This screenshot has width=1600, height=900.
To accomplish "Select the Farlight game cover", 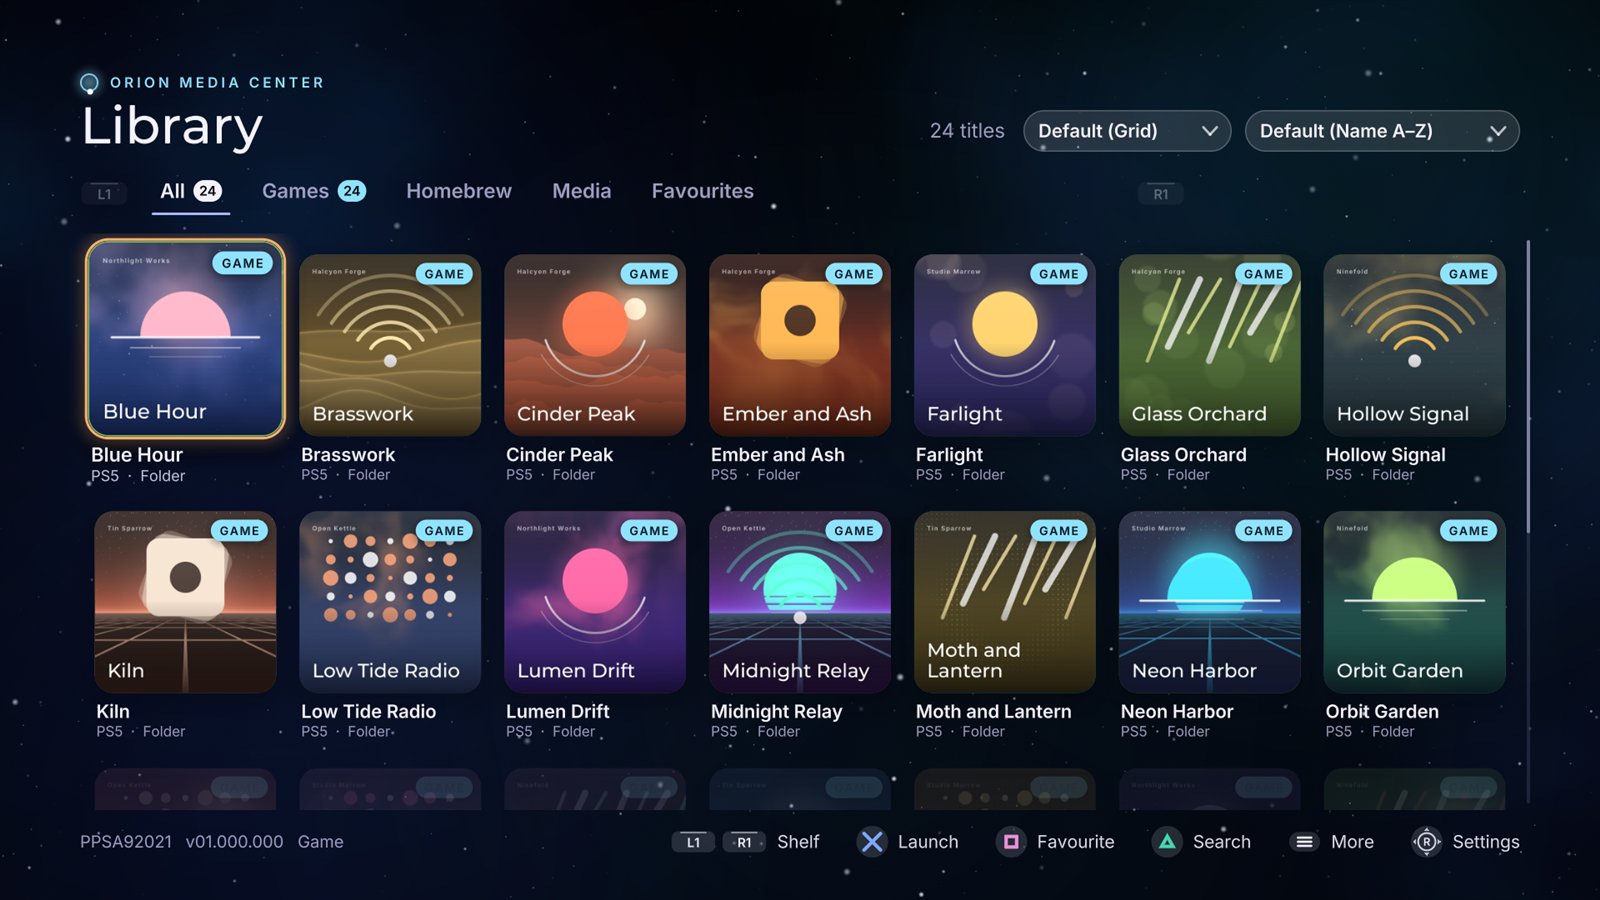I will click(1005, 345).
